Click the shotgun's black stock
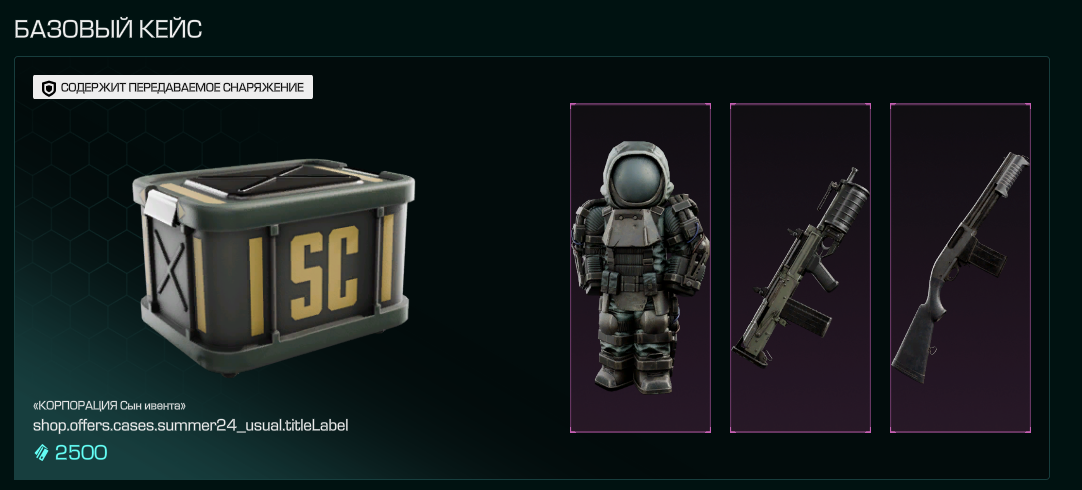The image size is (1082, 490). coord(918,341)
